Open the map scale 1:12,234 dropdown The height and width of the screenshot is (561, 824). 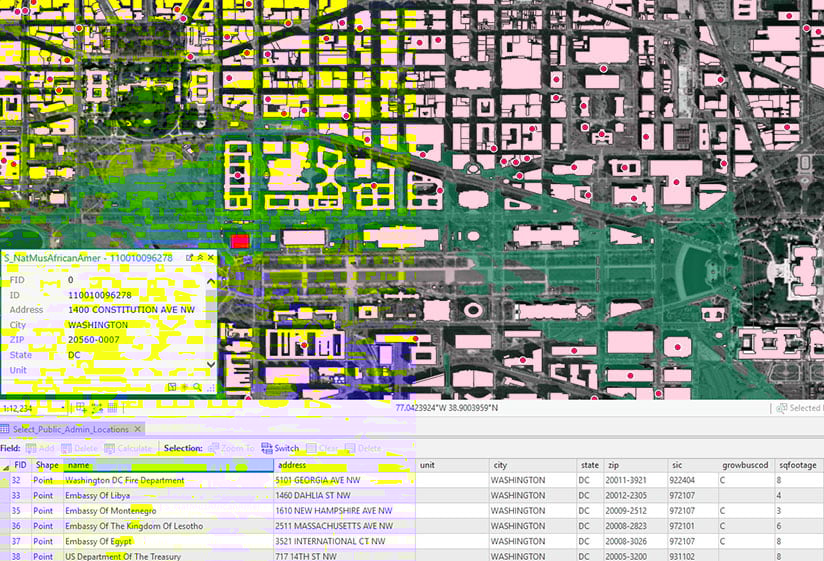(x=63, y=408)
